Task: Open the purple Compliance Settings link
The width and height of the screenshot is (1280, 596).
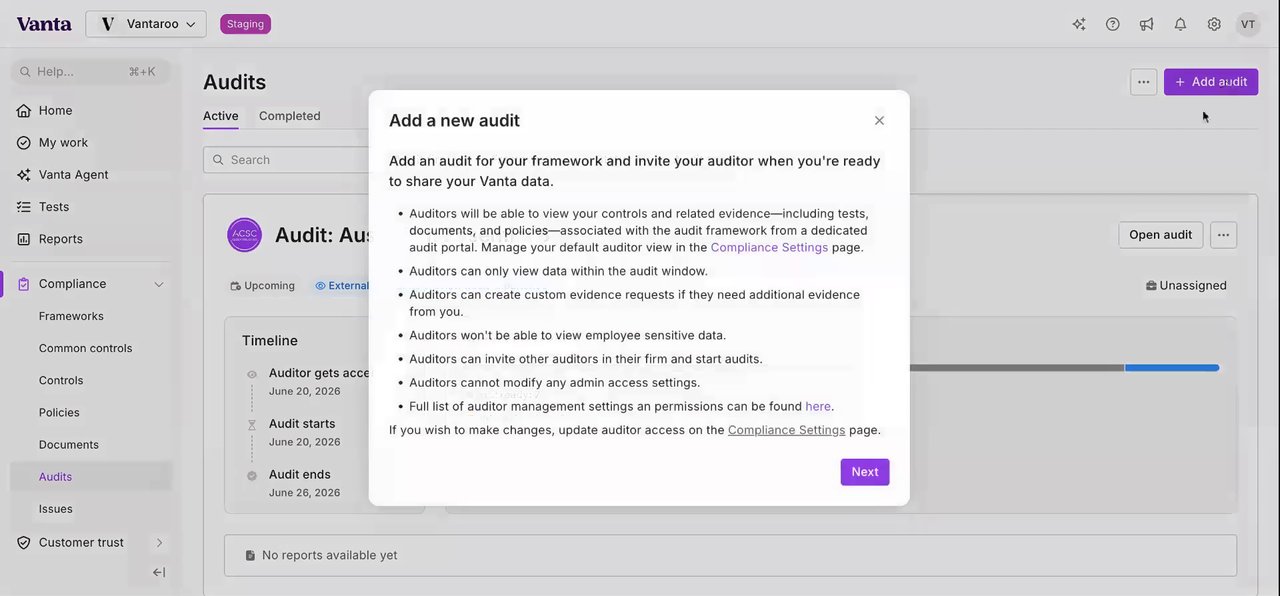Action: pos(769,247)
